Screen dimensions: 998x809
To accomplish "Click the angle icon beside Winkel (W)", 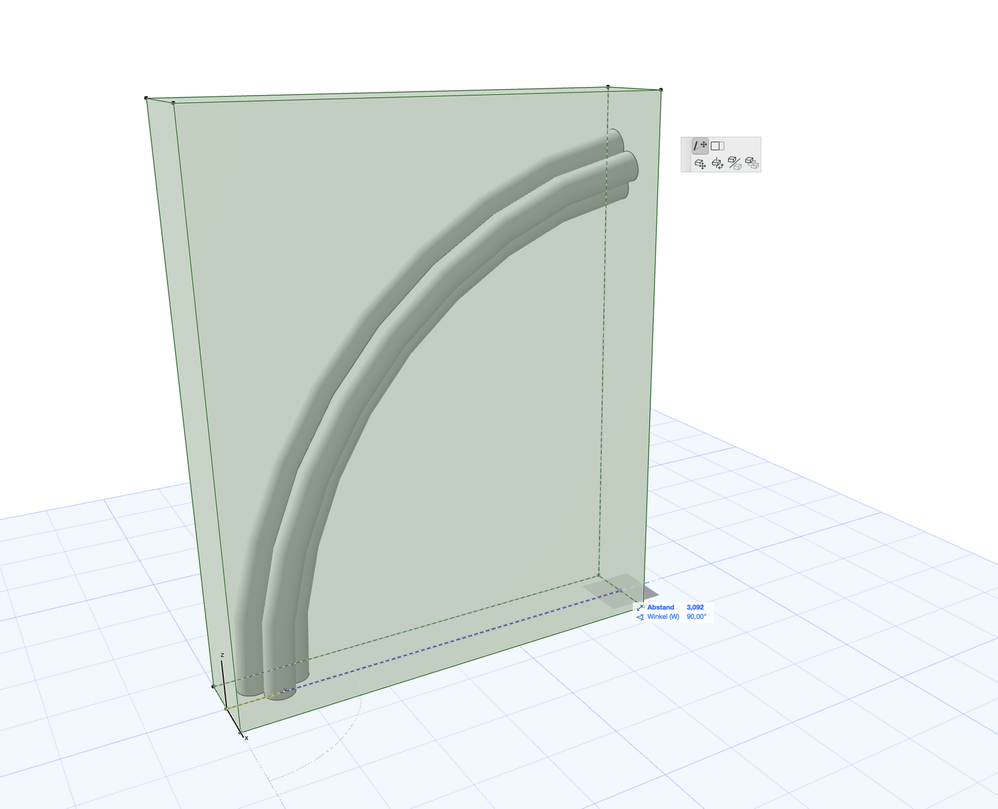I will [x=640, y=616].
